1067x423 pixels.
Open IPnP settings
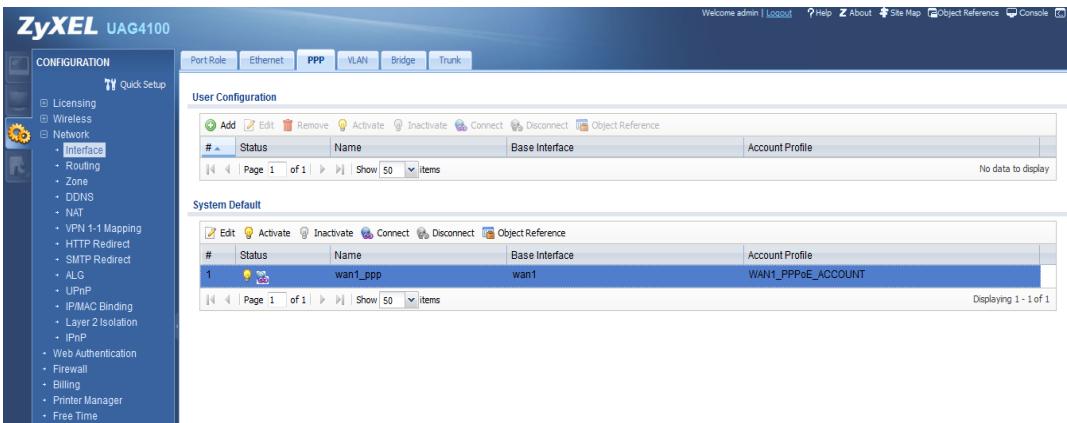click(x=76, y=338)
